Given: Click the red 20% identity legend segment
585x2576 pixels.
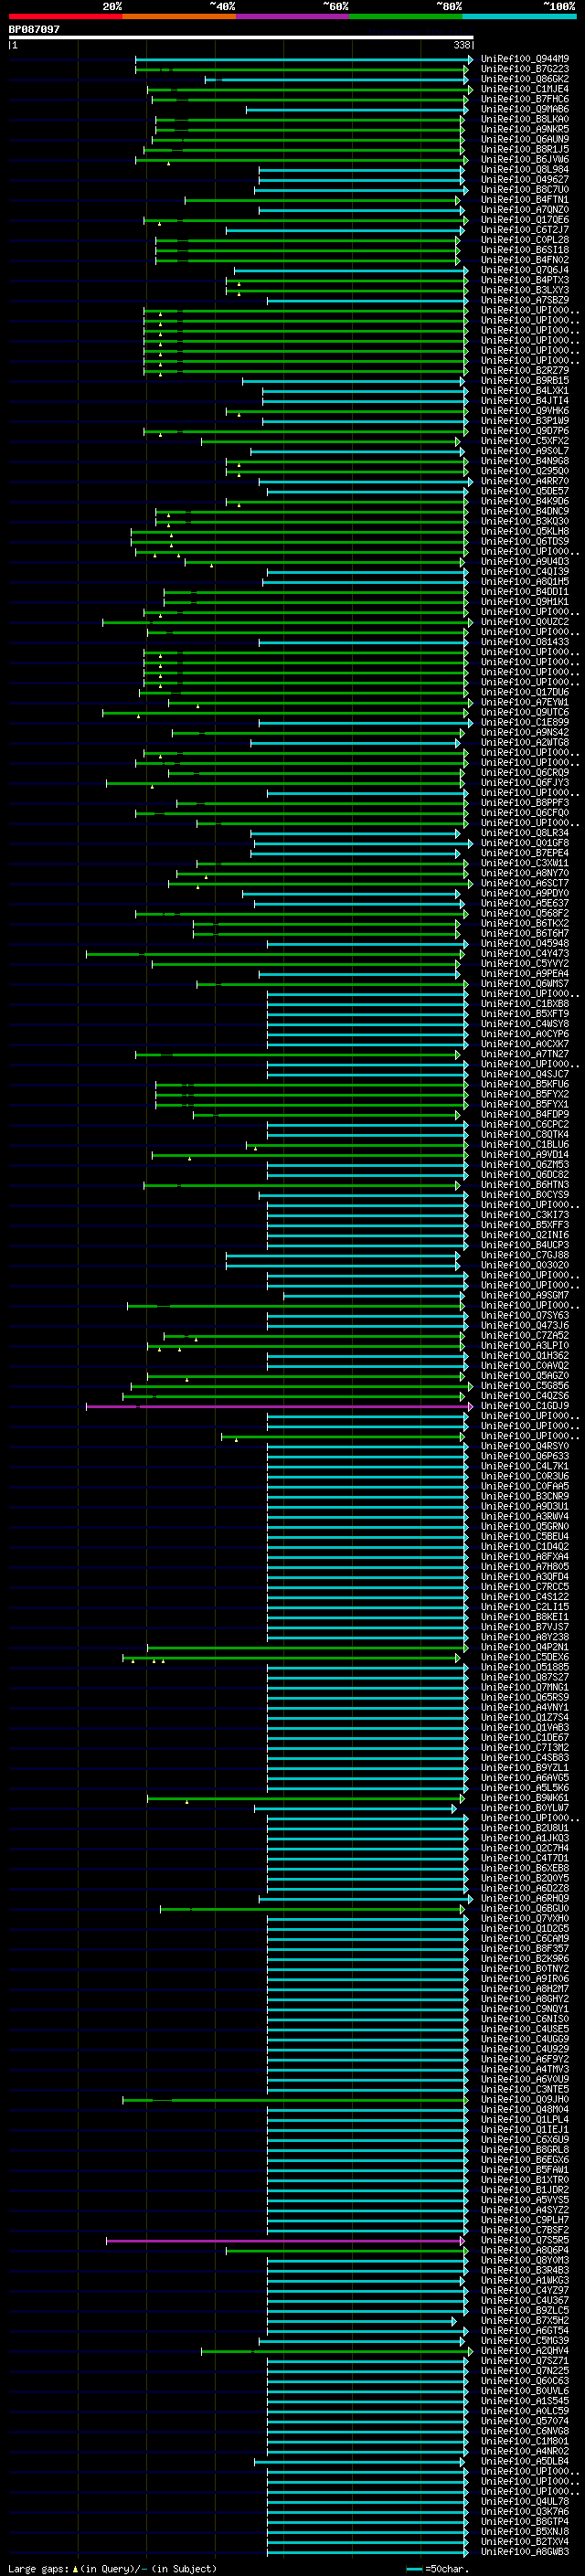Looking at the screenshot, I should (x=65, y=16).
